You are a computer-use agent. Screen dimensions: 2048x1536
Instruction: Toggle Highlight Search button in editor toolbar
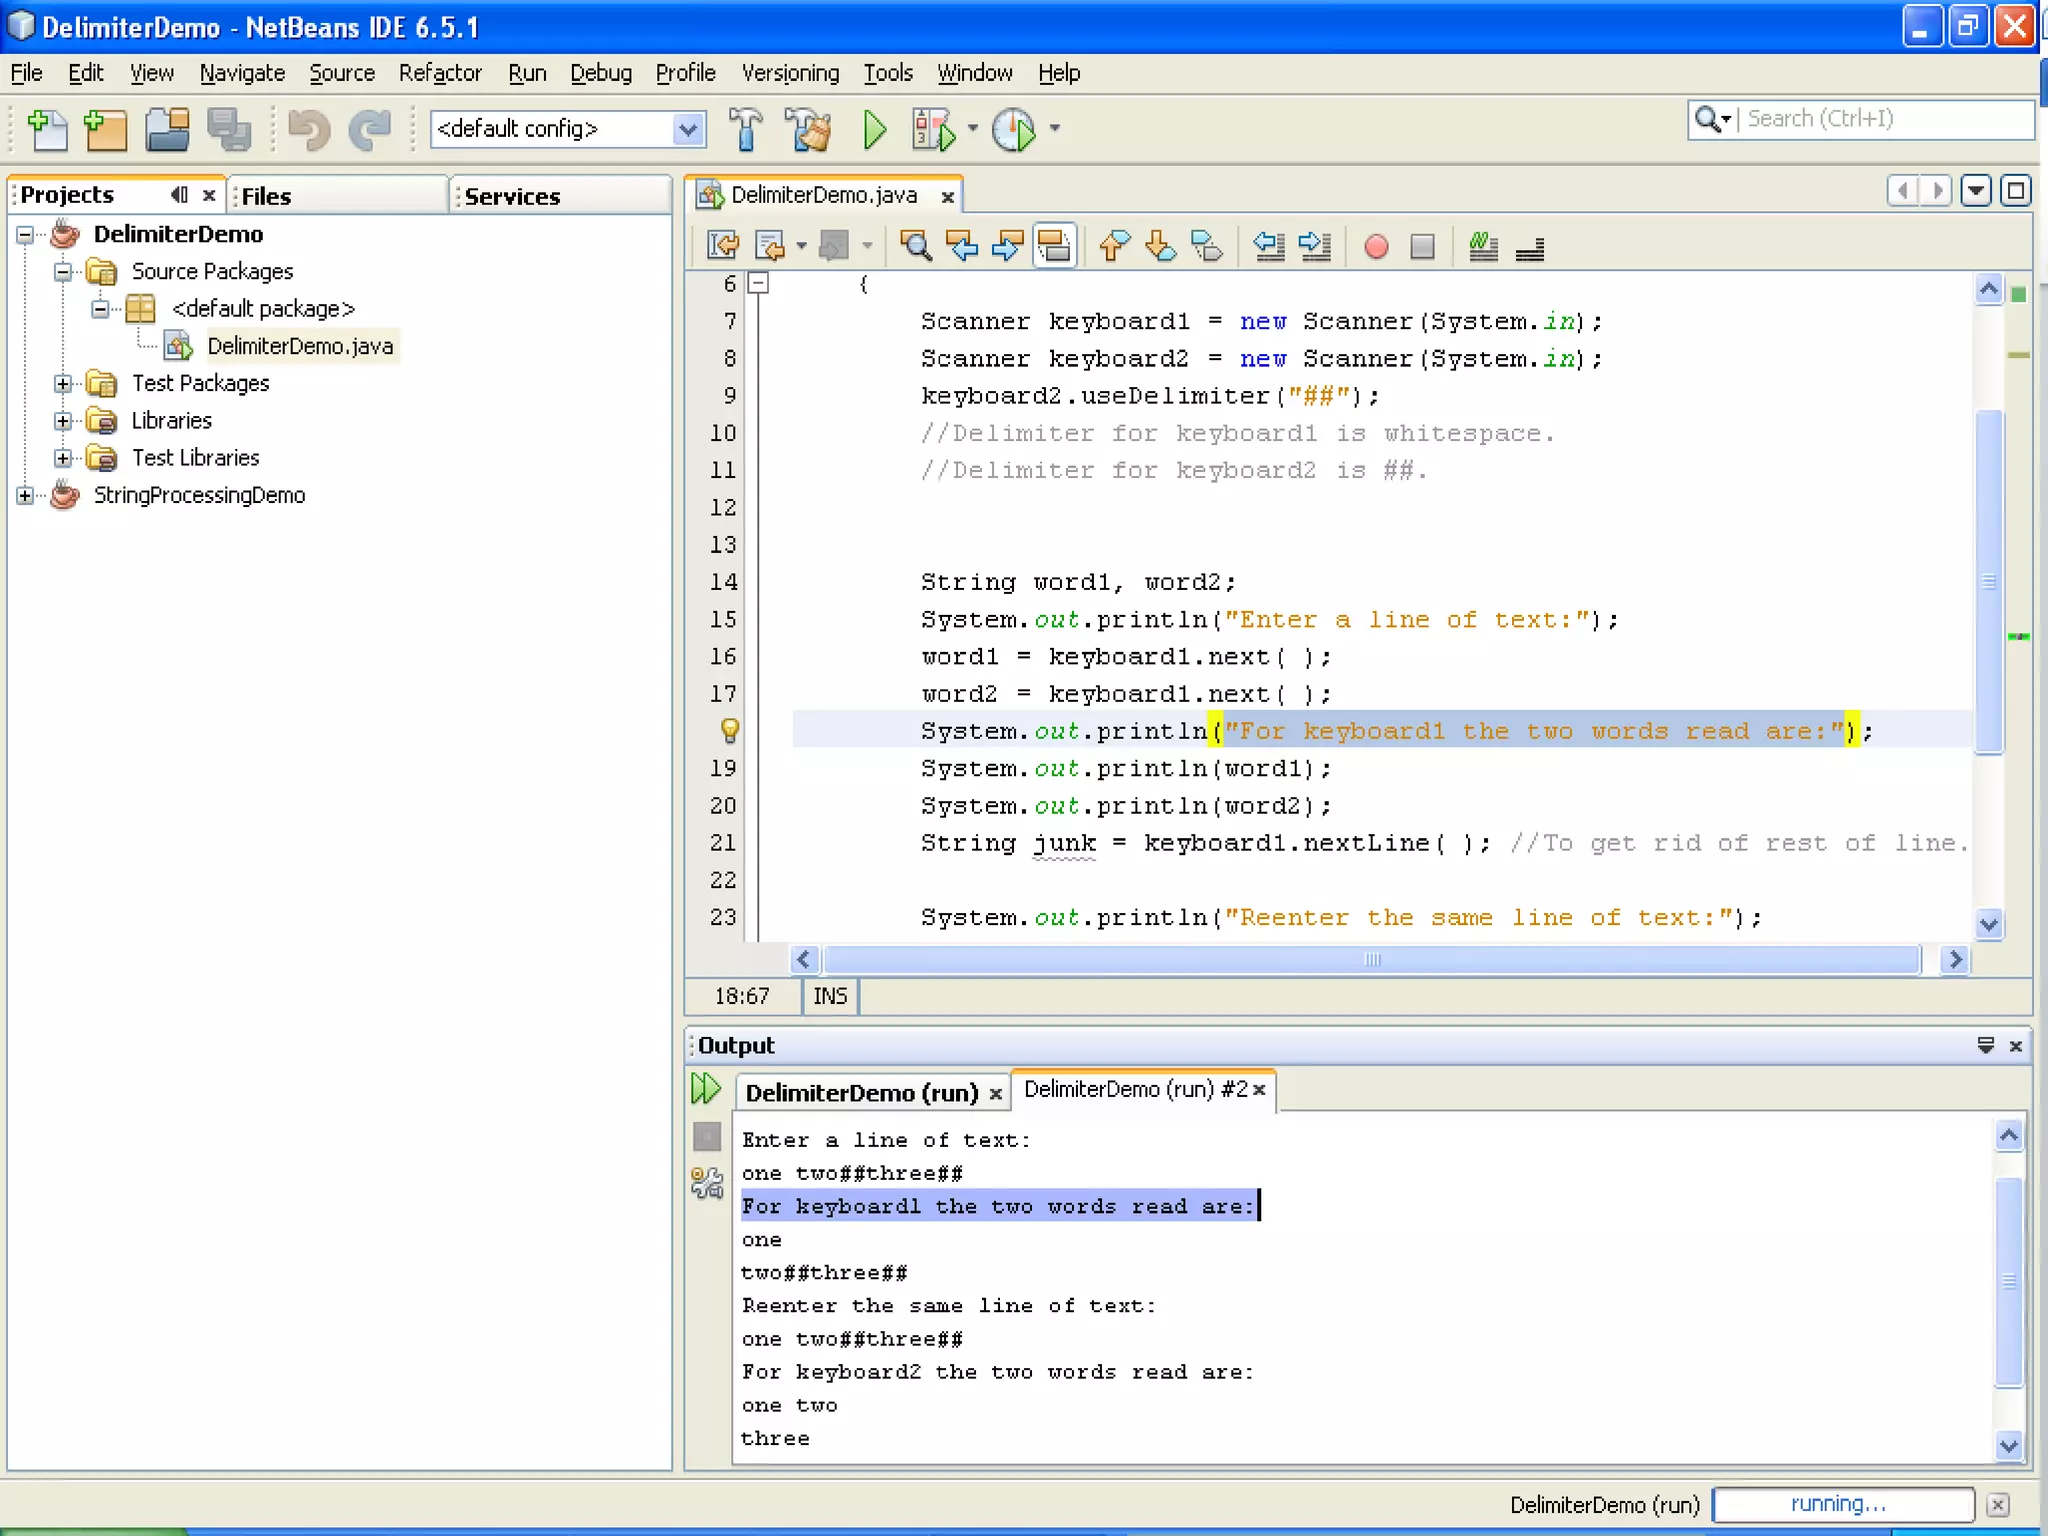(x=1054, y=246)
